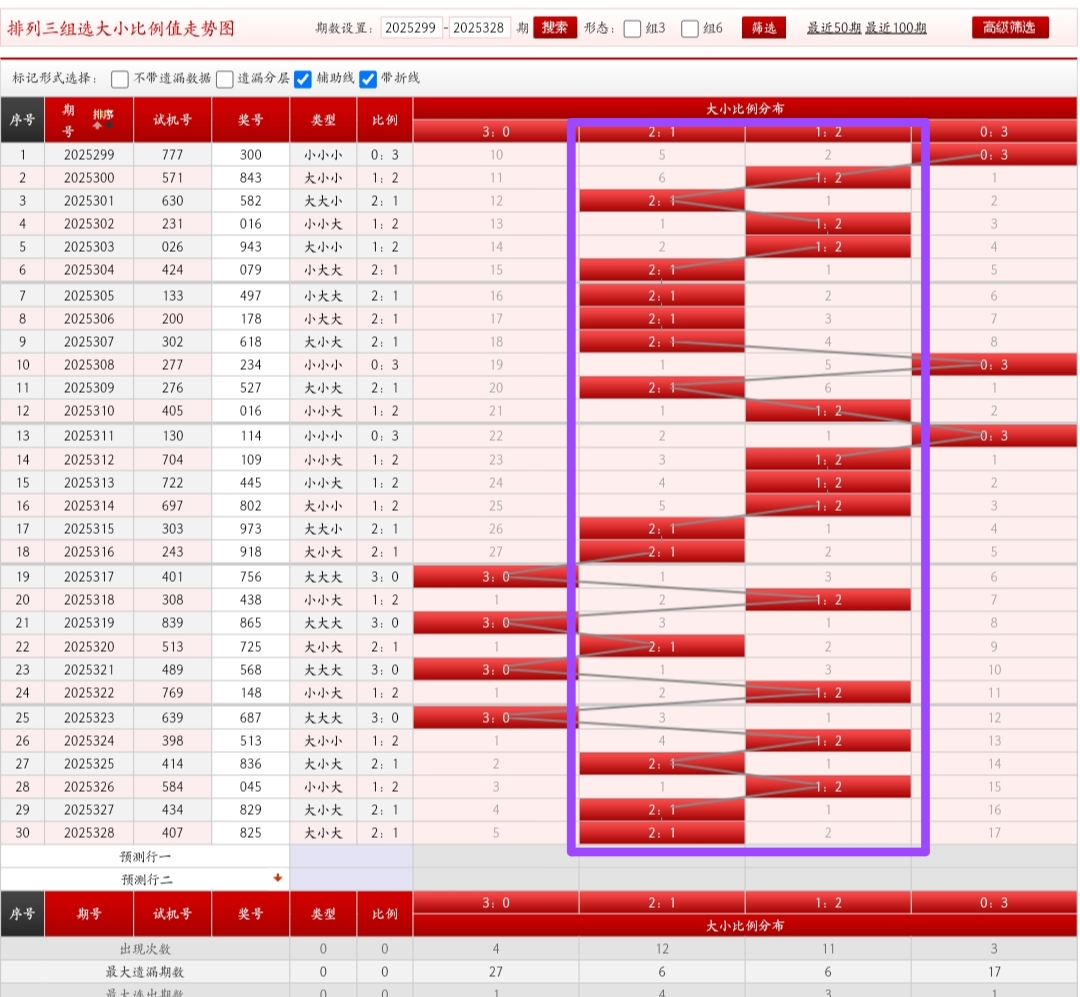Click the 0:3 marker in row 2025299
This screenshot has height=997, width=1080.
(993, 155)
